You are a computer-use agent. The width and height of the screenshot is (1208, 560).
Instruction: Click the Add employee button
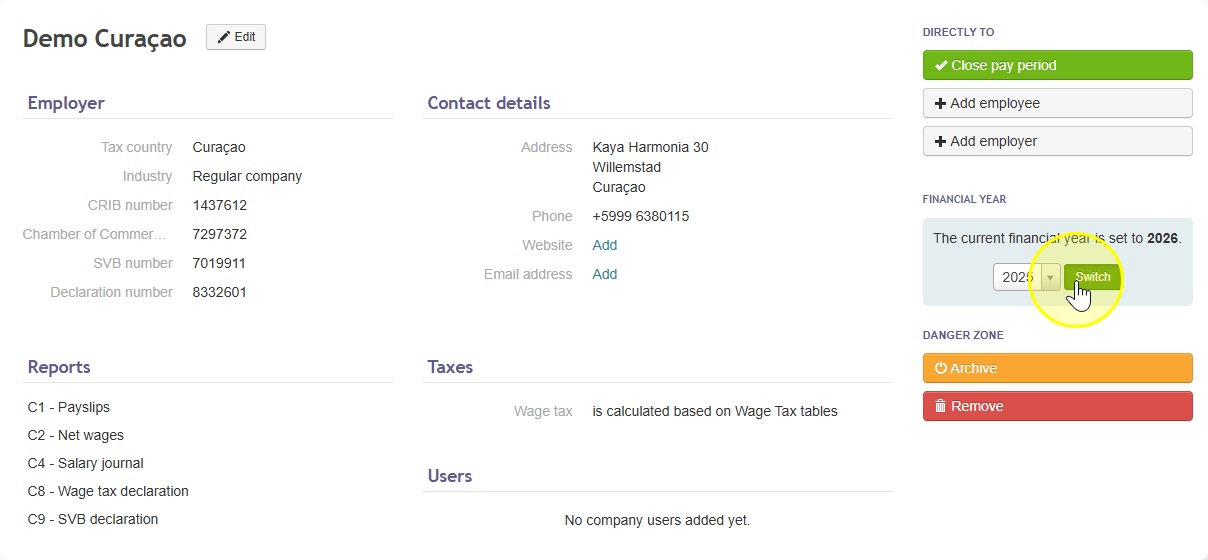[x=1058, y=103]
